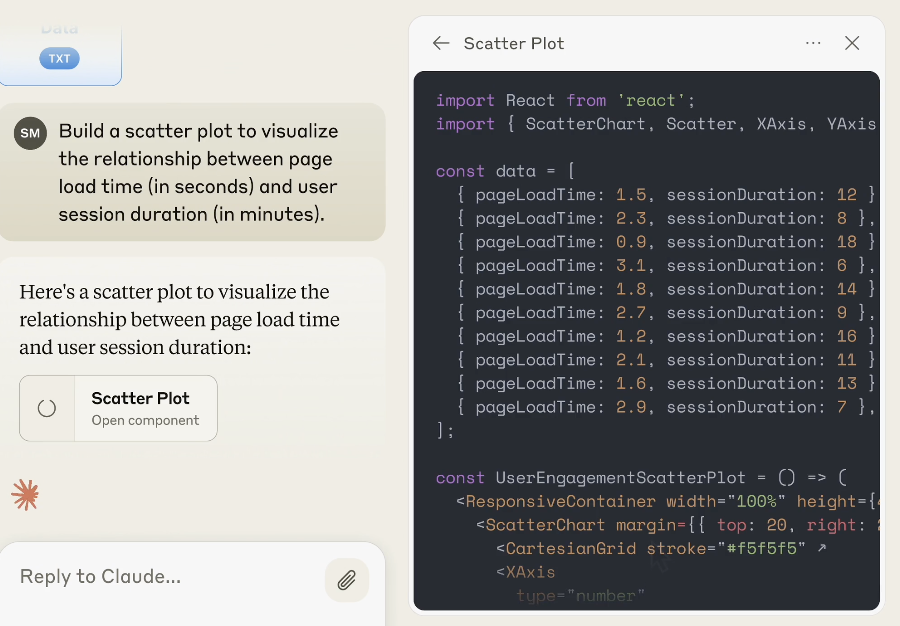Click the paperclip attach file icon
900x626 pixels.
click(346, 580)
